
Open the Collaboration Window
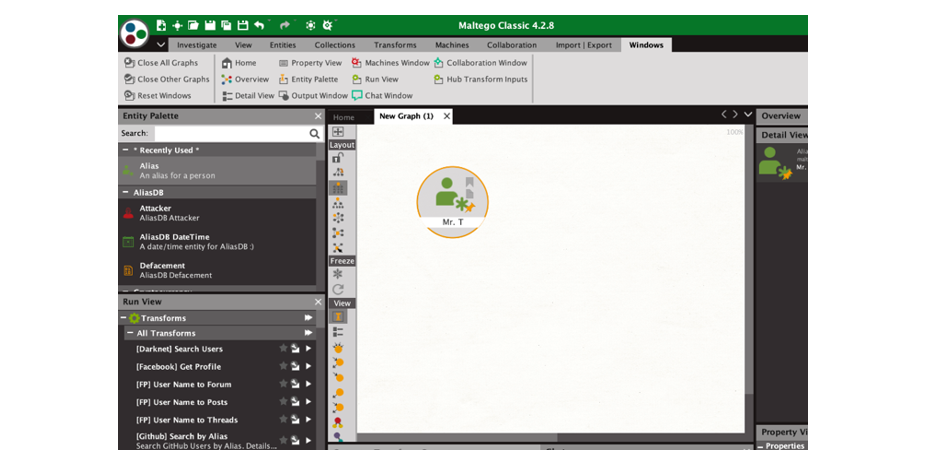pos(480,63)
